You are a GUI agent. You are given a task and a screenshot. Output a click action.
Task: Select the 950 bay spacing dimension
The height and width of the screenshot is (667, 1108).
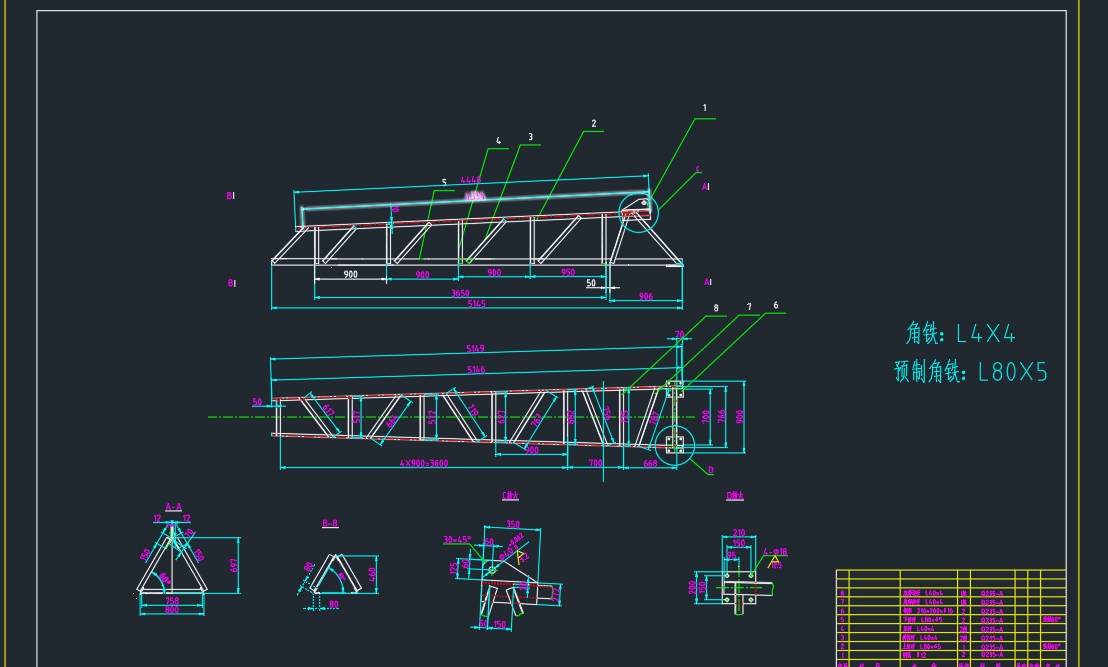568,273
